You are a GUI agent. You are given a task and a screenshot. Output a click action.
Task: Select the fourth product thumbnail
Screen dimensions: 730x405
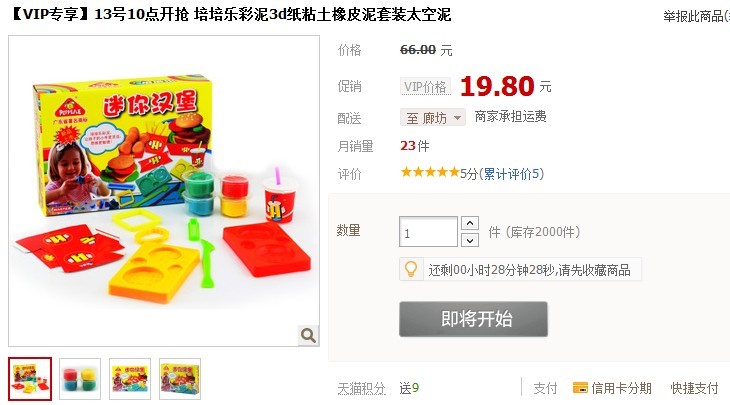pos(180,379)
